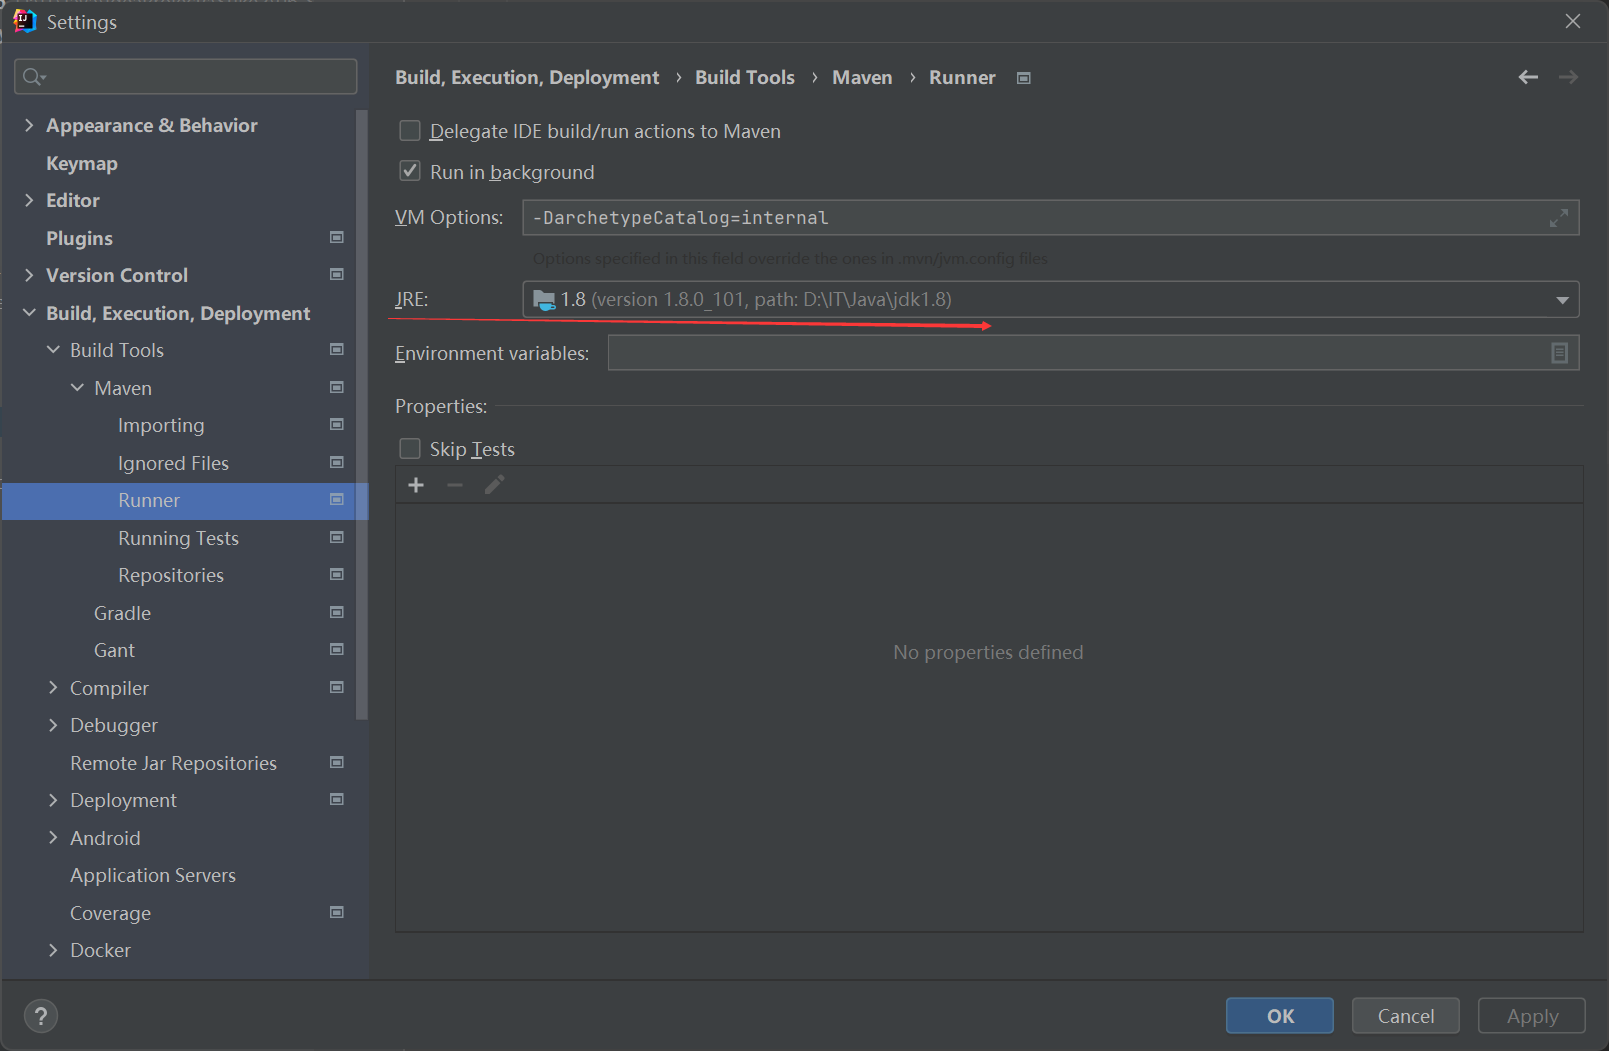This screenshot has width=1609, height=1051.
Task: Click the search magnifier icon in settings
Action: coord(33,77)
